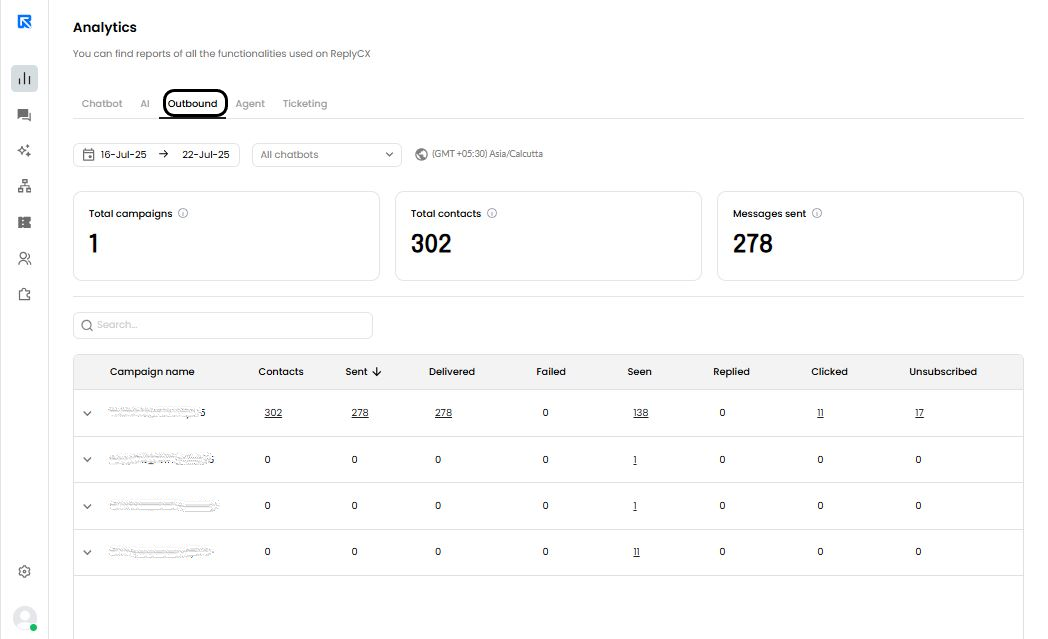Image resolution: width=1048 pixels, height=639 pixels.
Task: Open the settings gear sidebar icon
Action: (24, 571)
